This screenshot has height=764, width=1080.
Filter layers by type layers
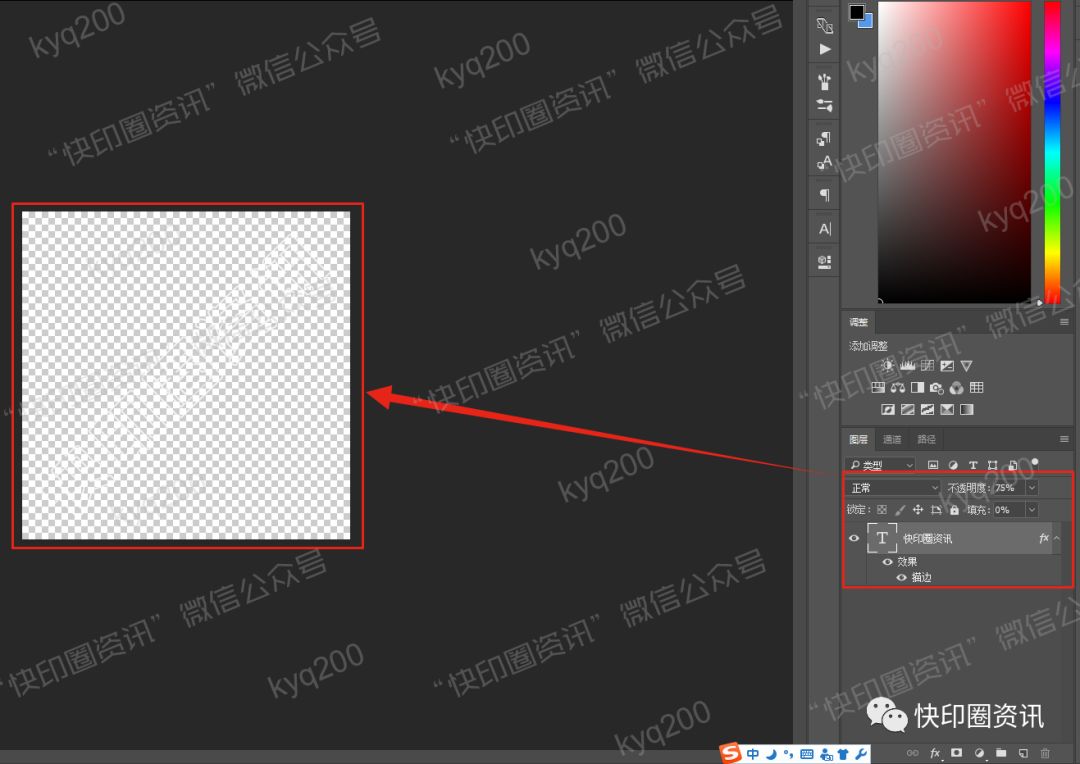pos(973,465)
